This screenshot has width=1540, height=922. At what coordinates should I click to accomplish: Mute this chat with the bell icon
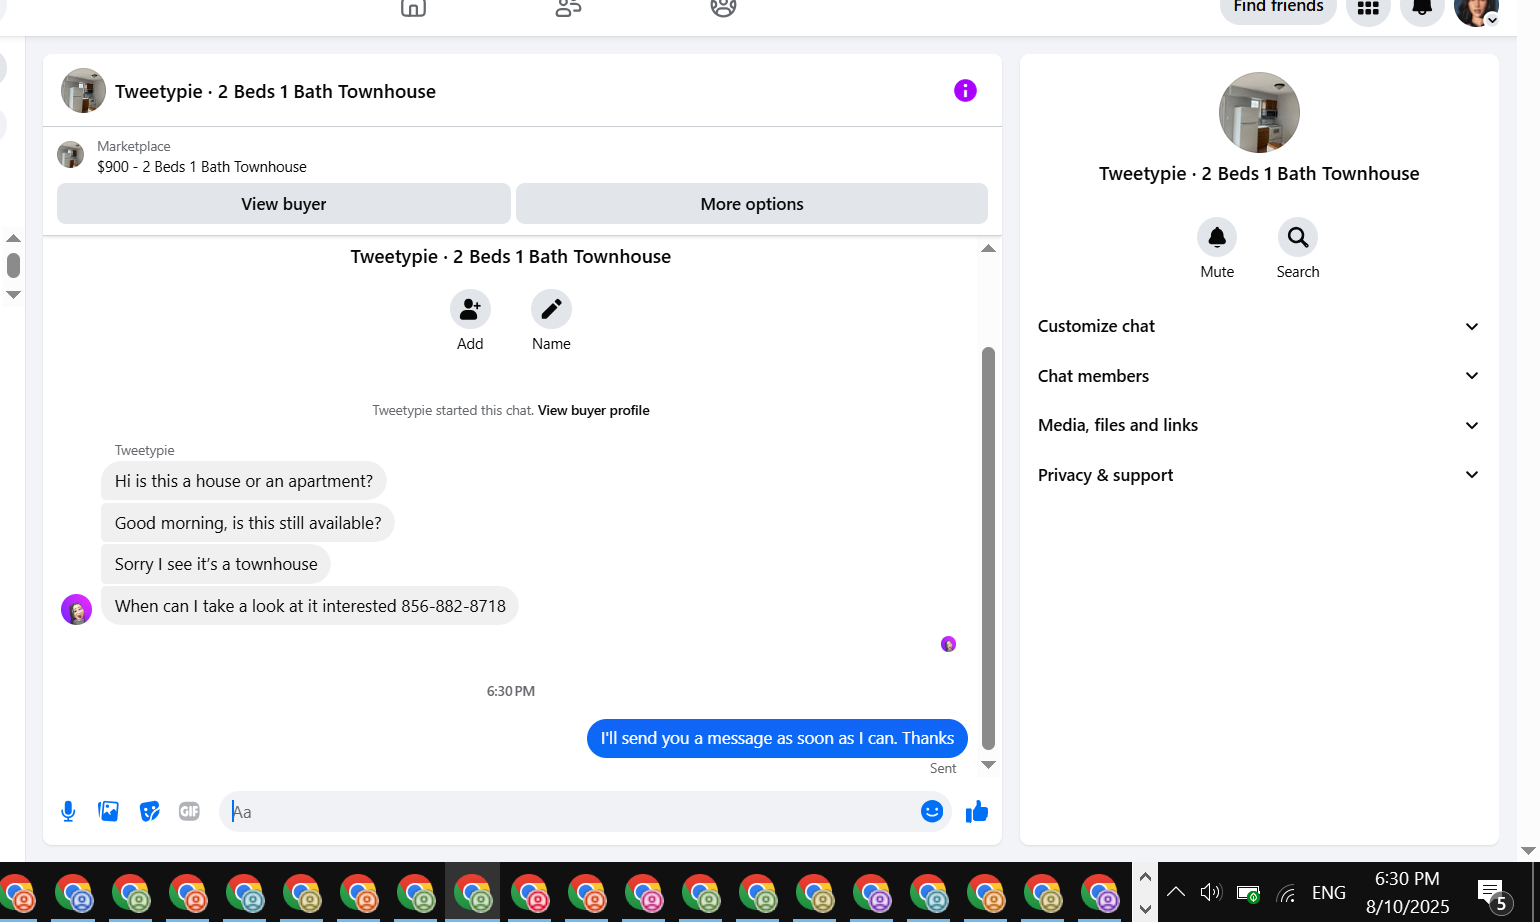pos(1217,237)
